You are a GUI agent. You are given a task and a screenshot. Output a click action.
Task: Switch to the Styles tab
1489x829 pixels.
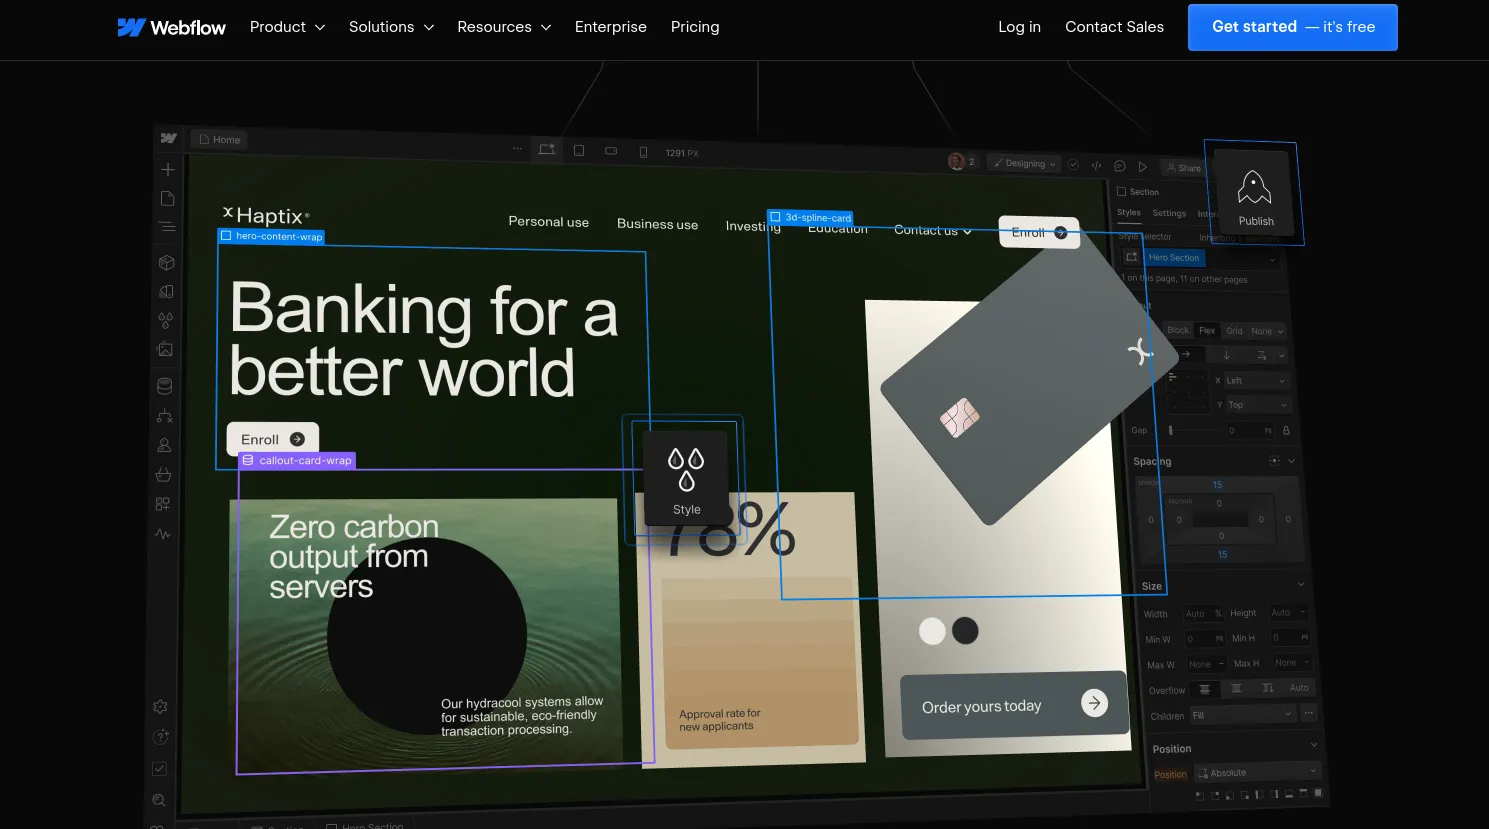[x=1129, y=212]
